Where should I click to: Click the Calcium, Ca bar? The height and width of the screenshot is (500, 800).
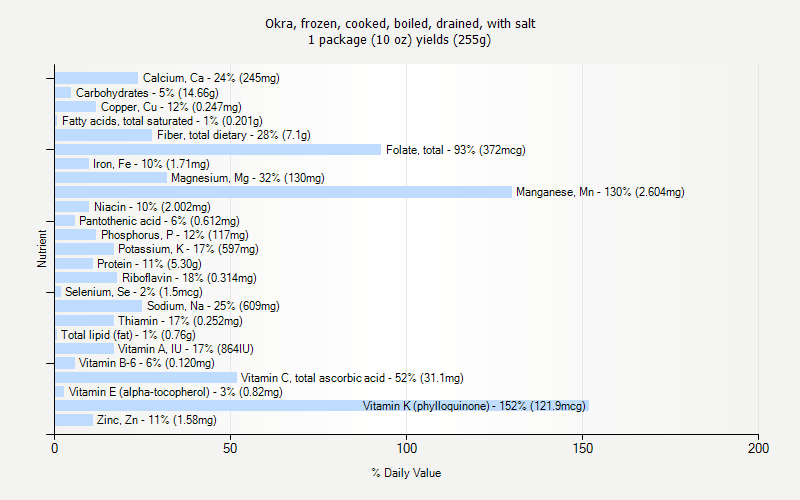[x=96, y=78]
